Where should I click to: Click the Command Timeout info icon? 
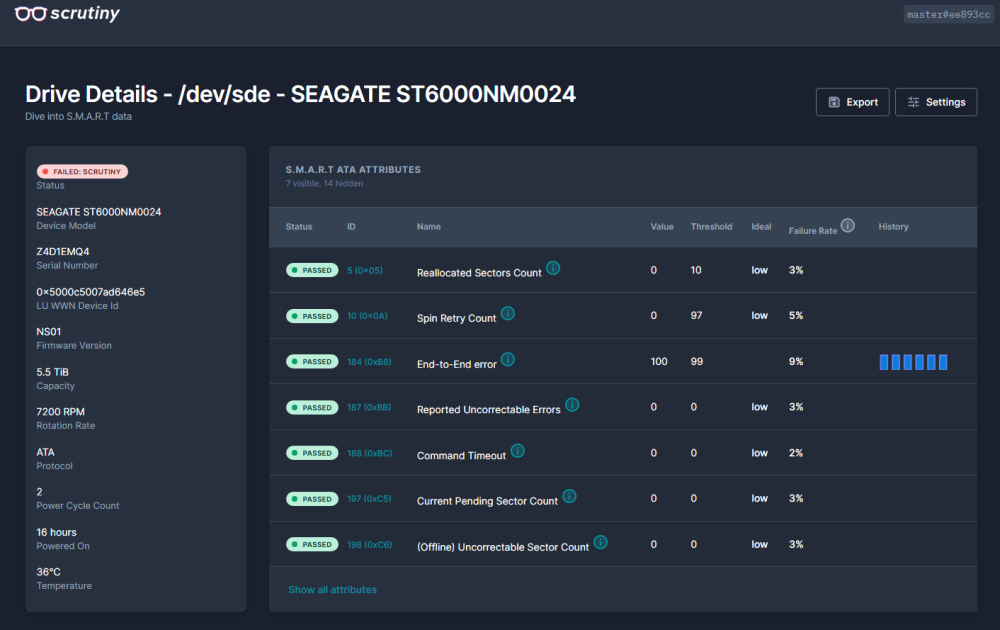tap(518, 451)
